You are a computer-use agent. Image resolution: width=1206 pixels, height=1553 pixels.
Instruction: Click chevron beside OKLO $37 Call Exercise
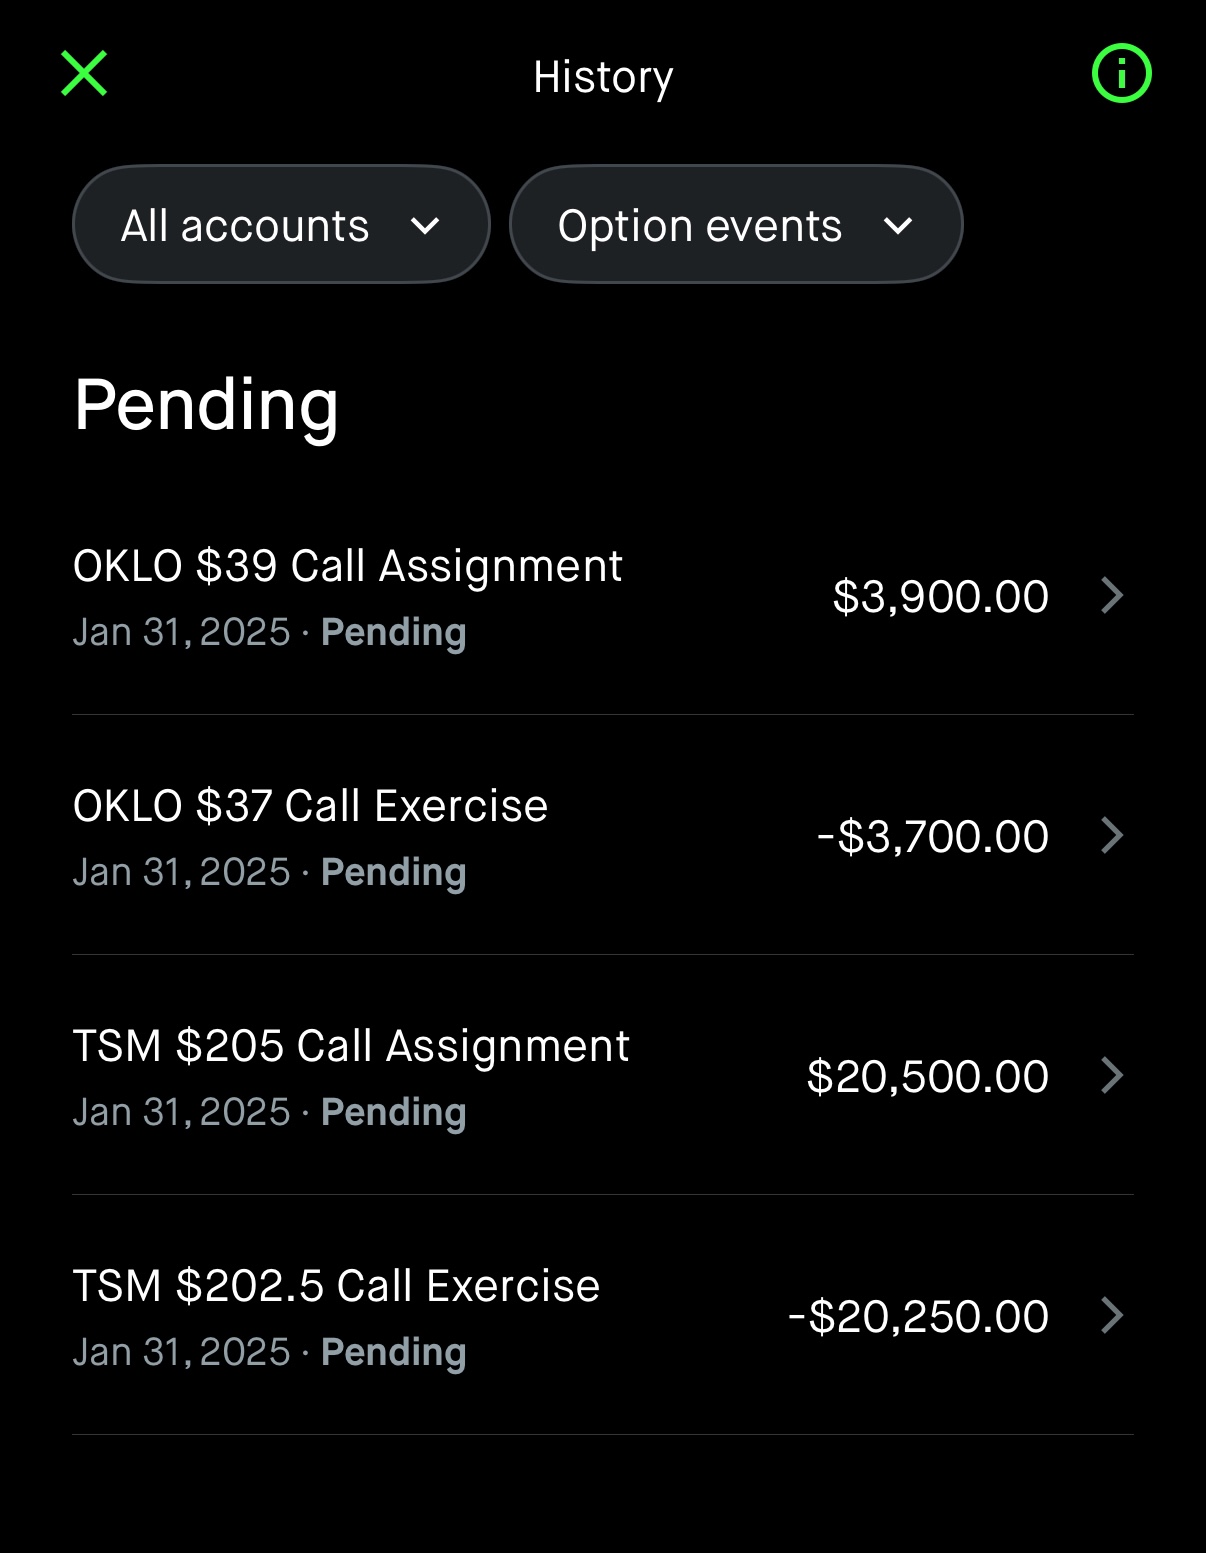1112,836
